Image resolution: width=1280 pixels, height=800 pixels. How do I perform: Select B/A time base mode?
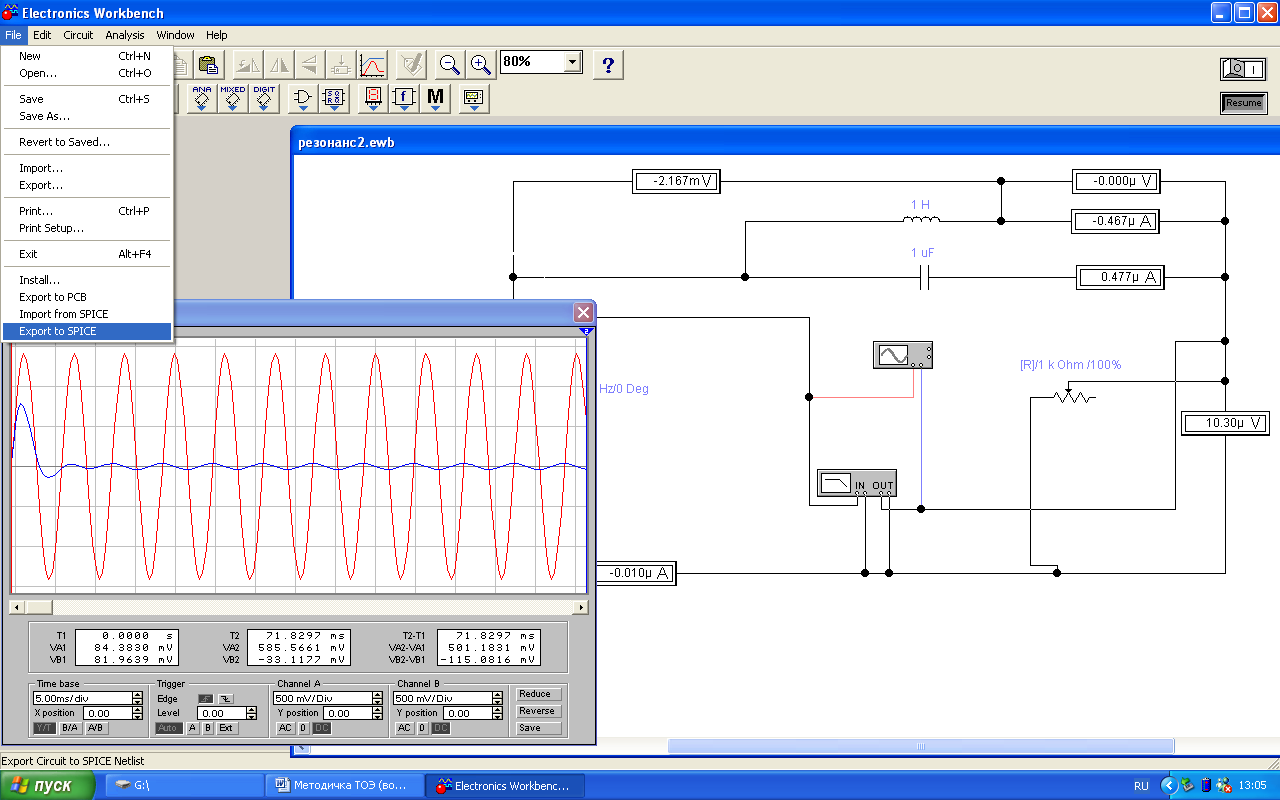click(70, 728)
